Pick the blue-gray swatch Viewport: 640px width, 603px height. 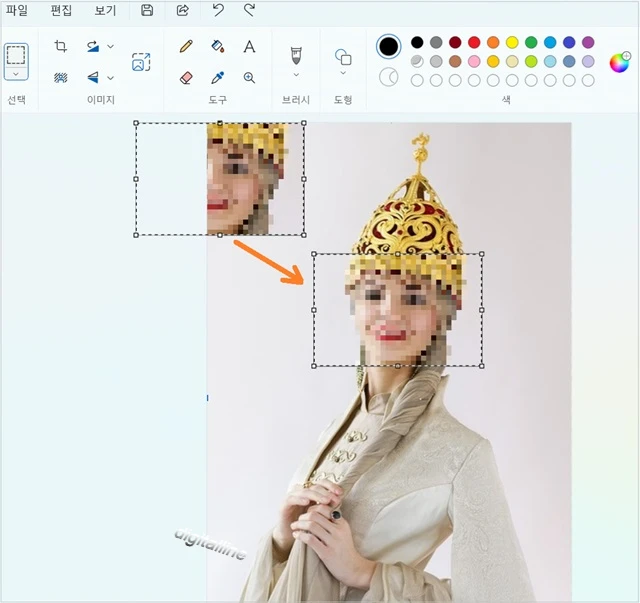[569, 61]
